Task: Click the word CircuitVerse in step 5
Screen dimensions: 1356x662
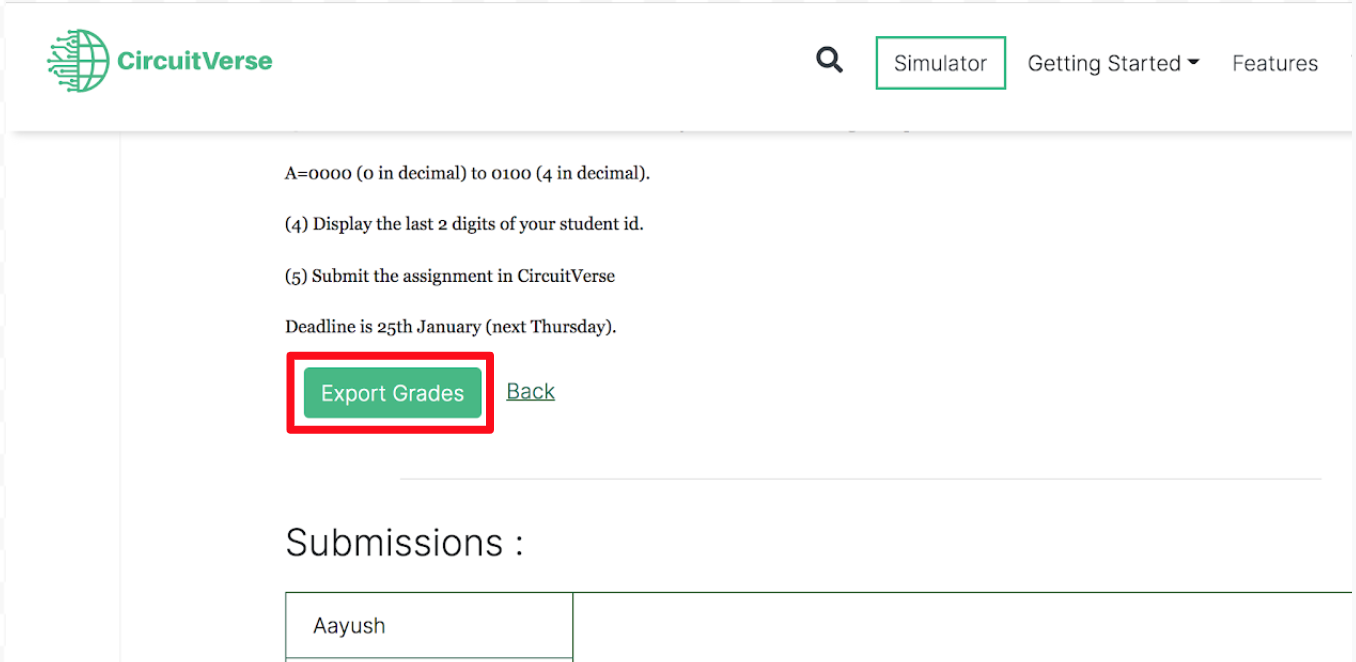Action: point(565,276)
